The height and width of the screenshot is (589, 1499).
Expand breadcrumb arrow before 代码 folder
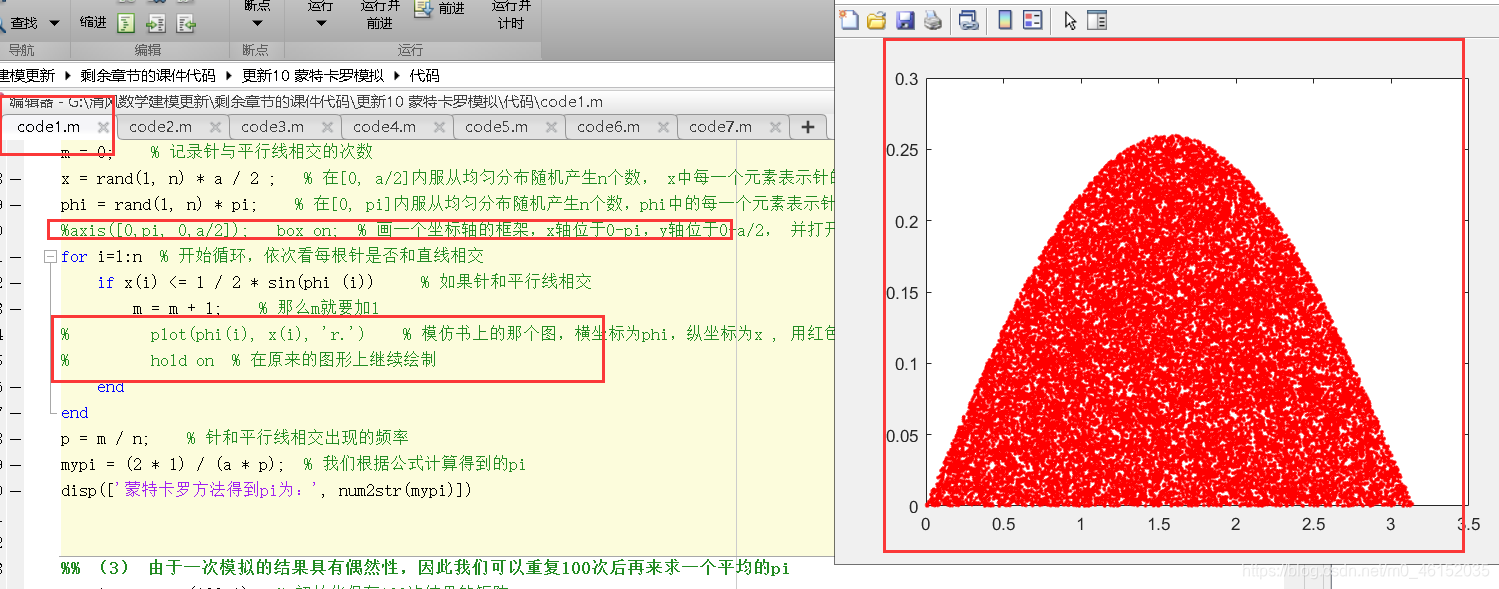[x=397, y=75]
